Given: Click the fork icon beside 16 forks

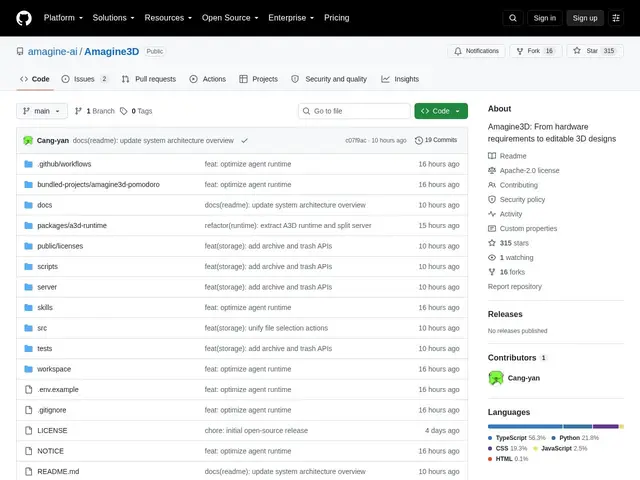Looking at the screenshot, I should (492, 272).
